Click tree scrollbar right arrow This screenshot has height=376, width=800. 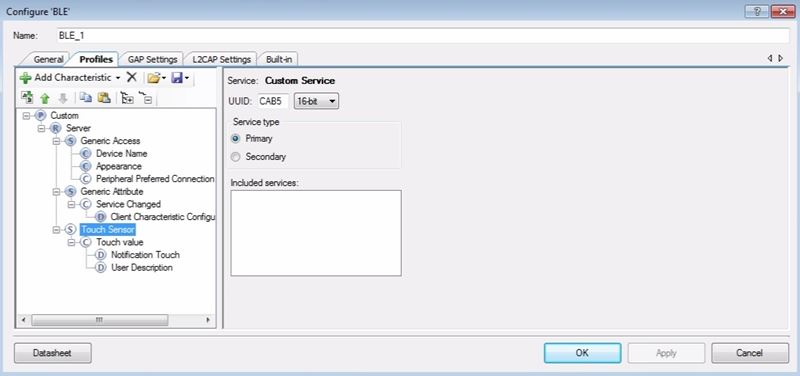[x=208, y=320]
